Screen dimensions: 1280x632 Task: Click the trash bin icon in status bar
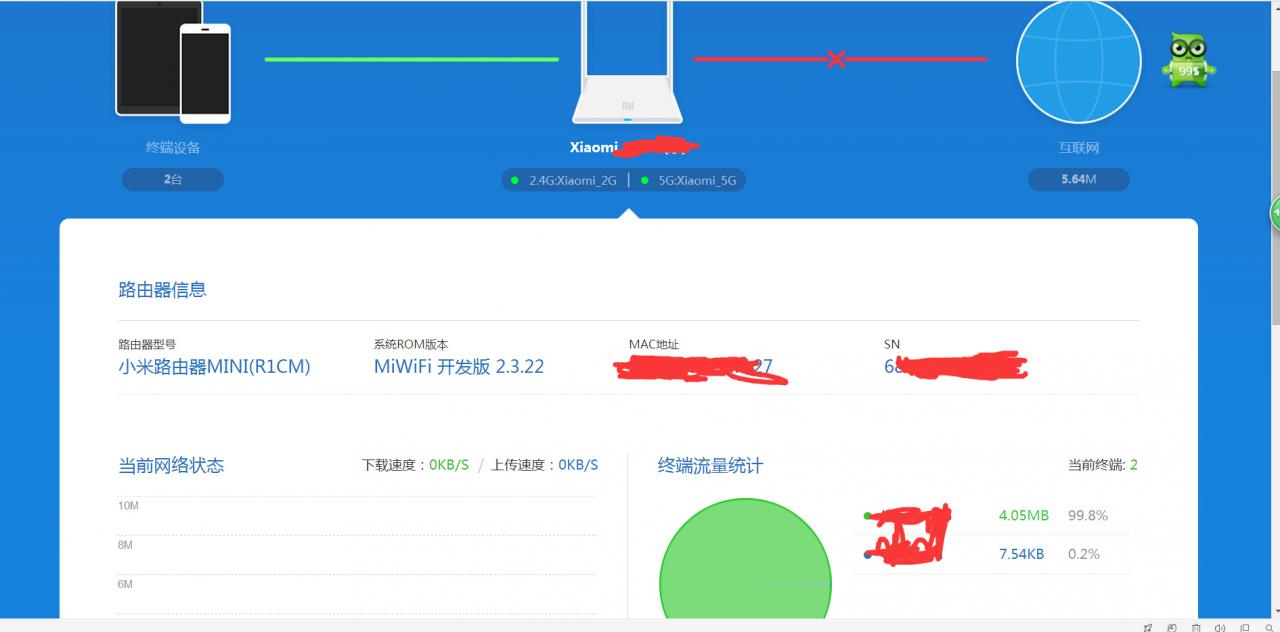coord(1196,627)
